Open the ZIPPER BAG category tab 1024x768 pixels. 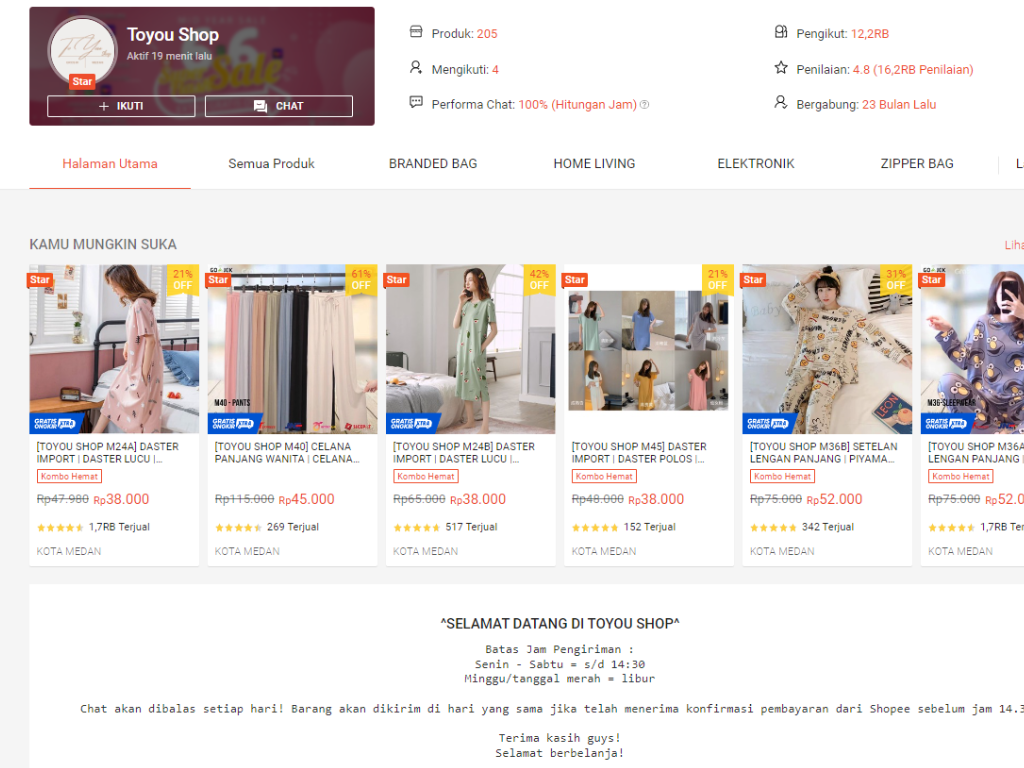click(917, 164)
